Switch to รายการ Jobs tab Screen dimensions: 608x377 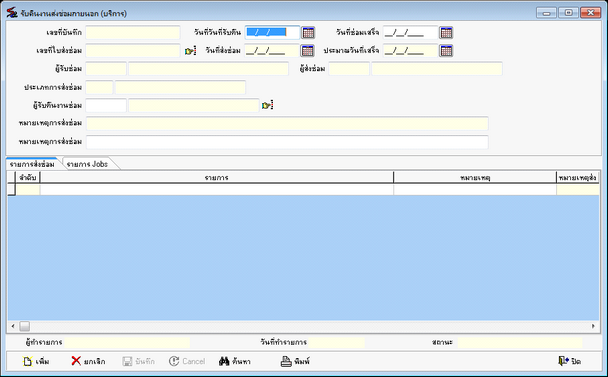tap(87, 164)
